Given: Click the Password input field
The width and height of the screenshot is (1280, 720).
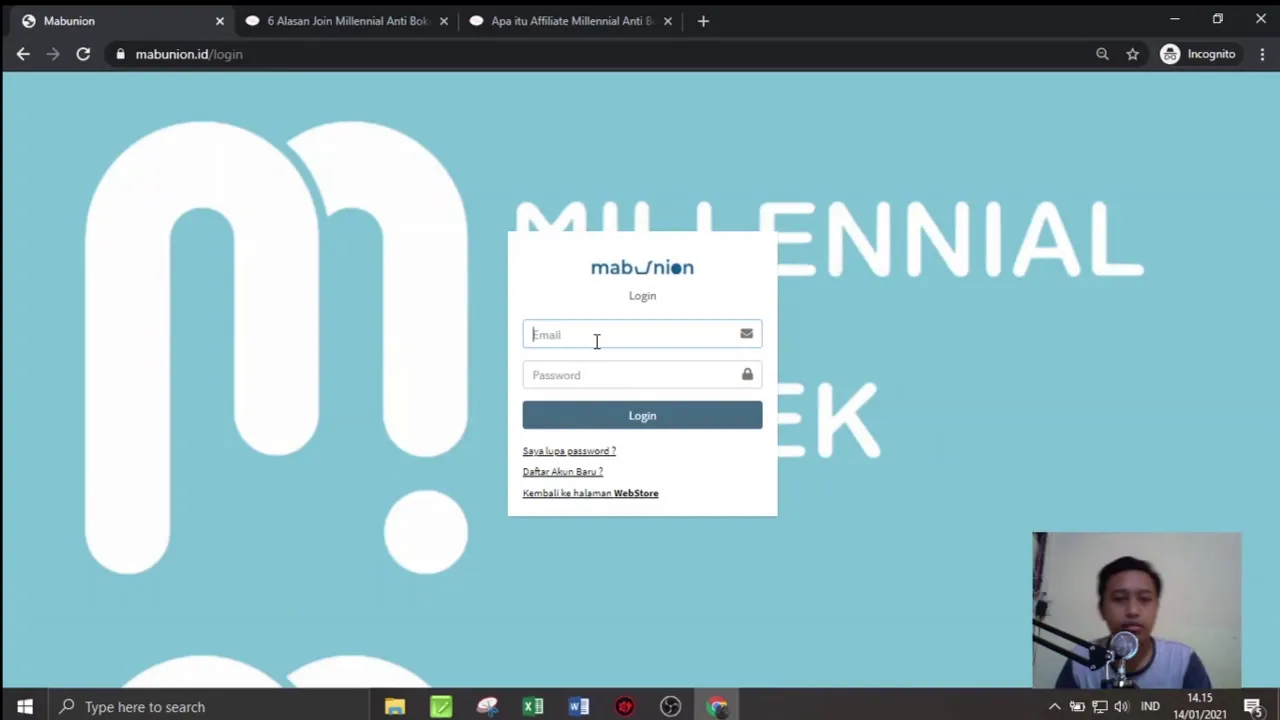Looking at the screenshot, I should point(642,375).
